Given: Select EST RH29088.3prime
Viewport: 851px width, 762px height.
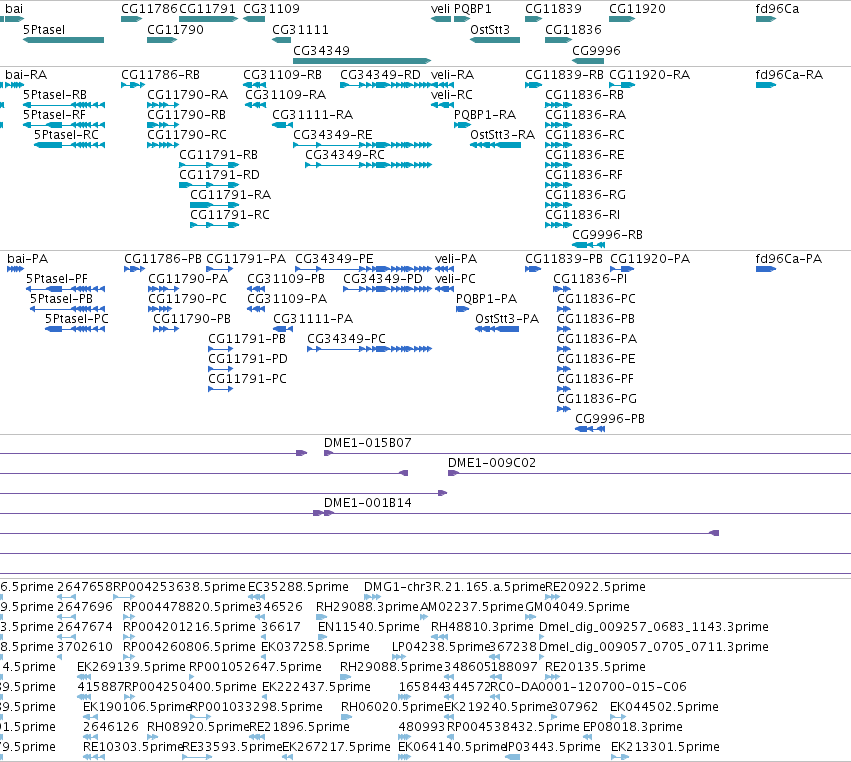Looking at the screenshot, I should click(x=321, y=617).
